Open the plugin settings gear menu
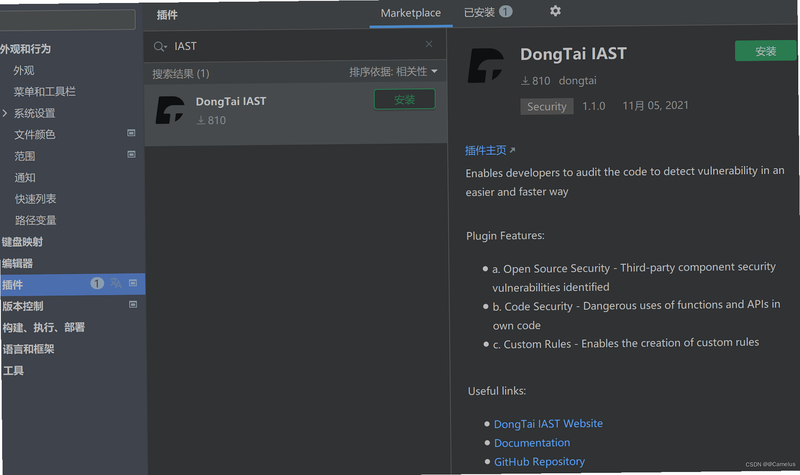This screenshot has width=800, height=475. [x=555, y=11]
